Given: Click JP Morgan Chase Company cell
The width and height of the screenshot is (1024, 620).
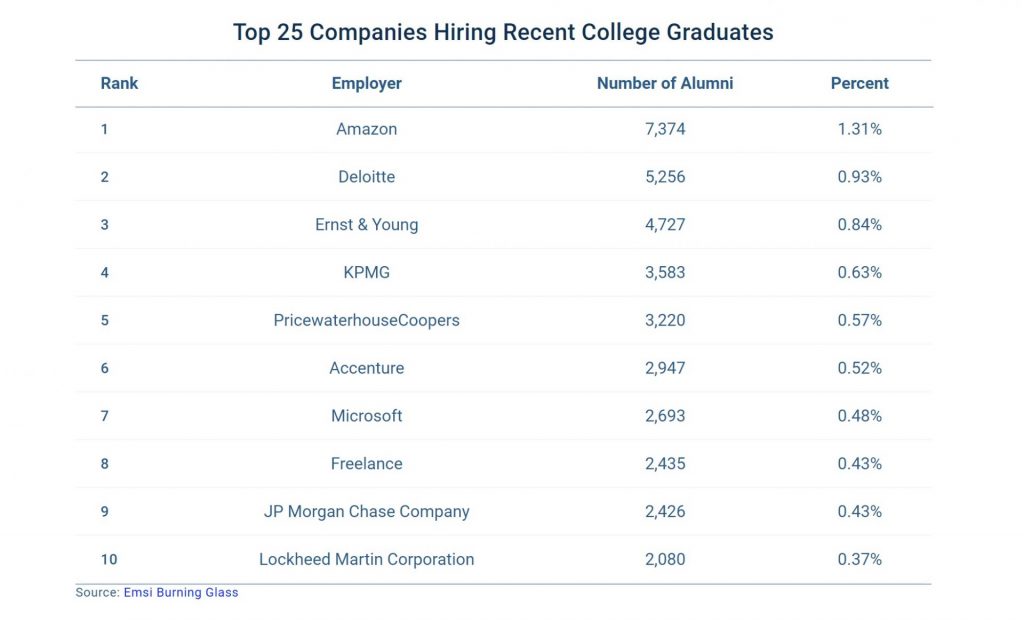Looking at the screenshot, I should [x=367, y=512].
